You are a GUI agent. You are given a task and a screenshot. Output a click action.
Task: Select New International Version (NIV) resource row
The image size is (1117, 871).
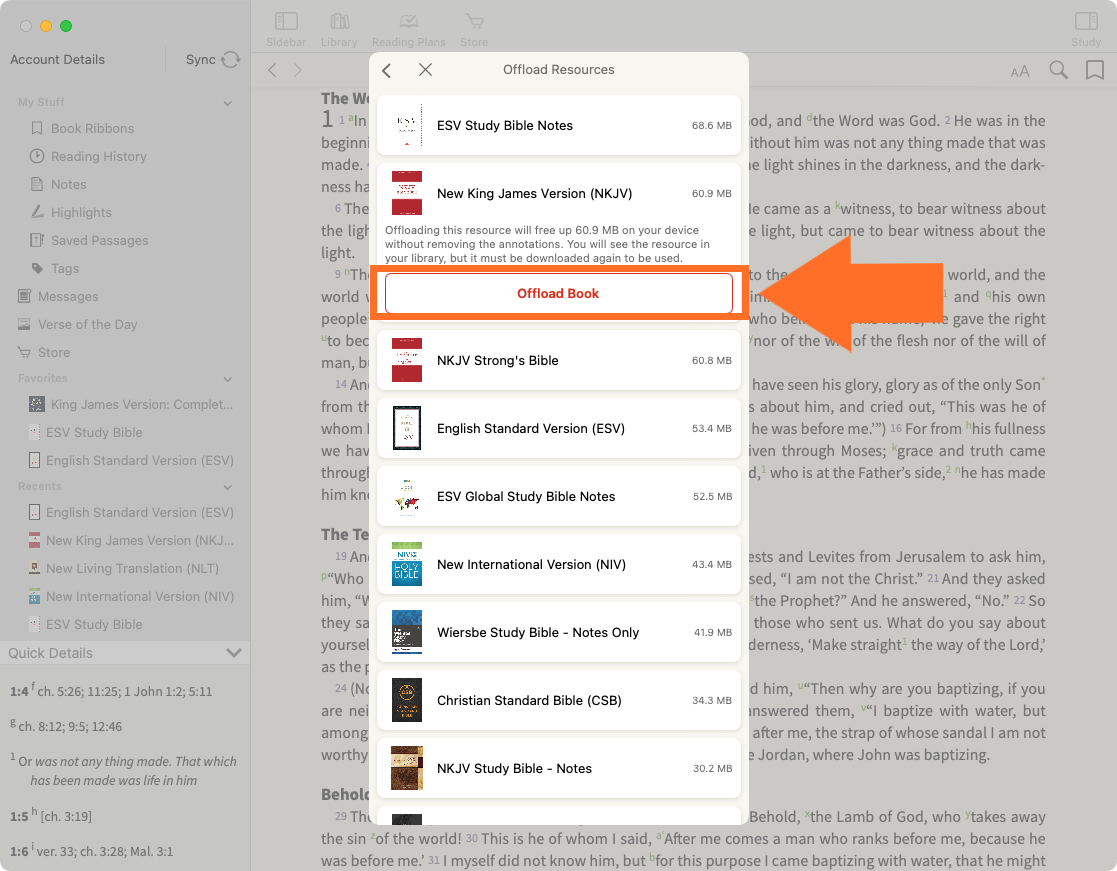(x=558, y=564)
